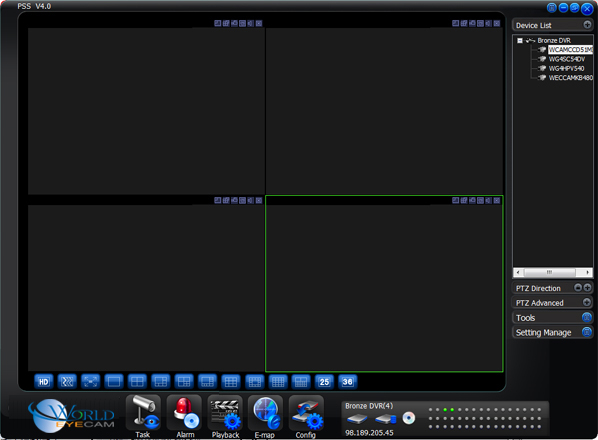Open the Setting Manage panel

click(x=552, y=332)
